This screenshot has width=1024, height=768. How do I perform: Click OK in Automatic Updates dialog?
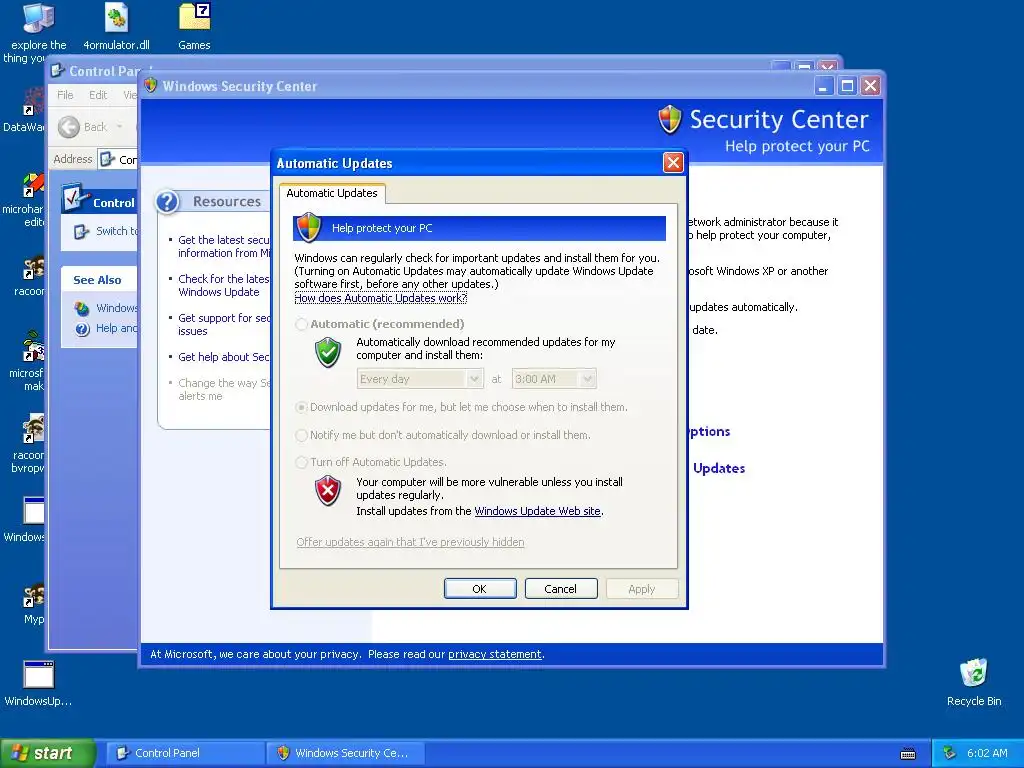point(480,588)
